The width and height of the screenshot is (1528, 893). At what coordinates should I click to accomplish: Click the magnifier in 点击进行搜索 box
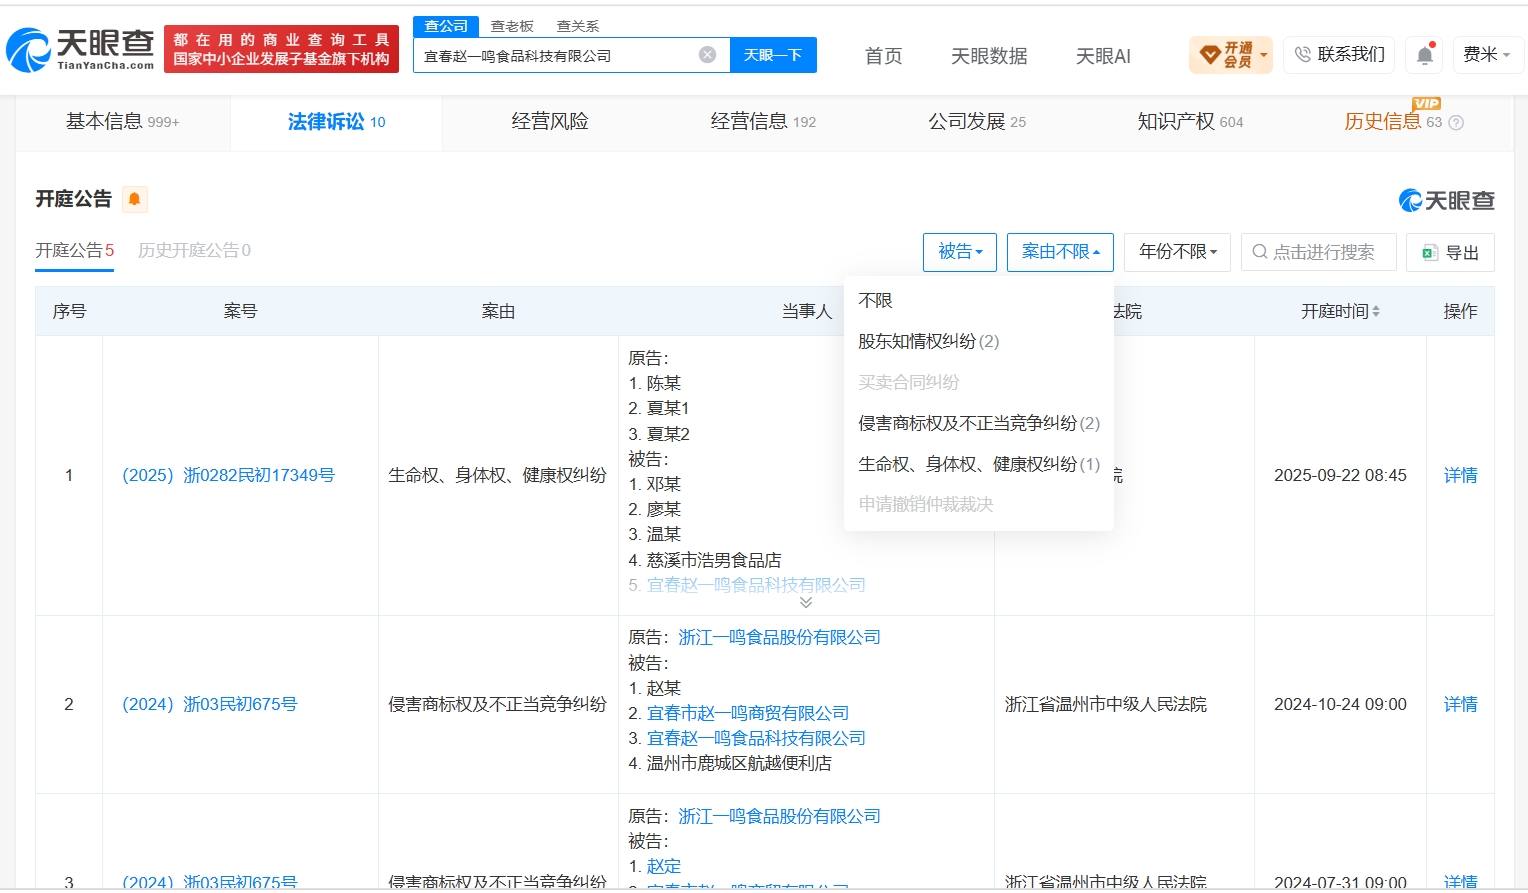click(1260, 252)
